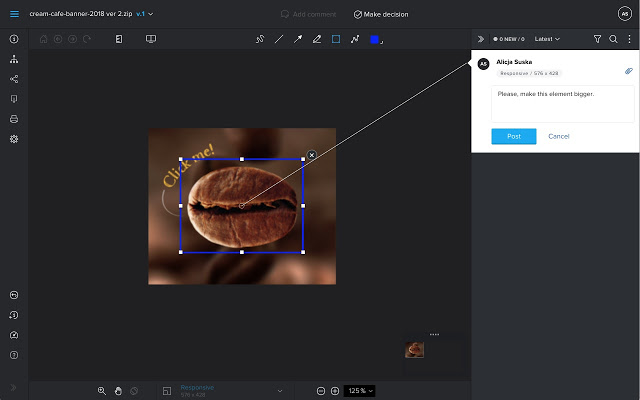This screenshot has width=640, height=400.
Task: Click the coffee bean page thumbnail
Action: click(x=414, y=350)
